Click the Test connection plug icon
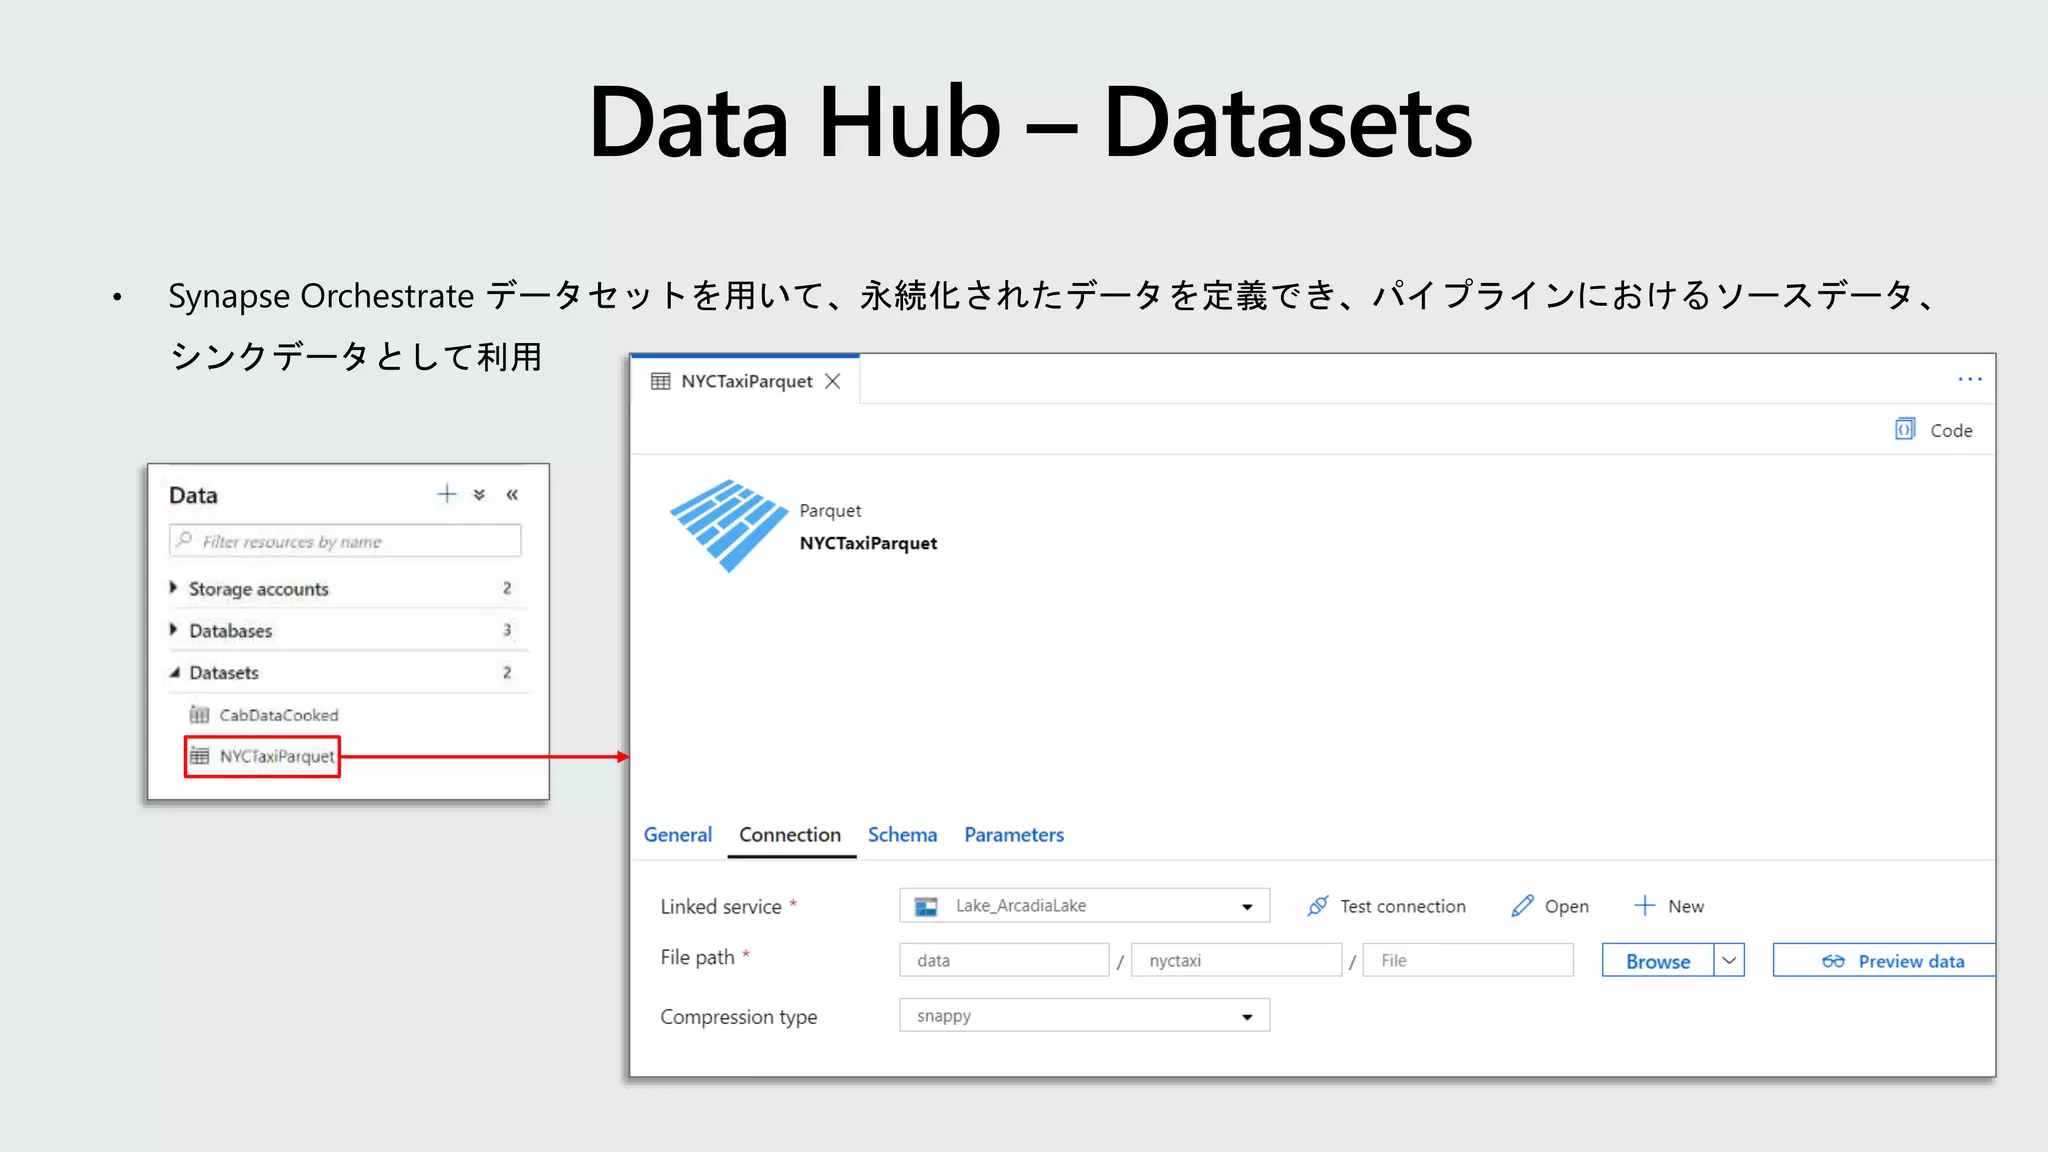The width and height of the screenshot is (2048, 1152). (1317, 906)
